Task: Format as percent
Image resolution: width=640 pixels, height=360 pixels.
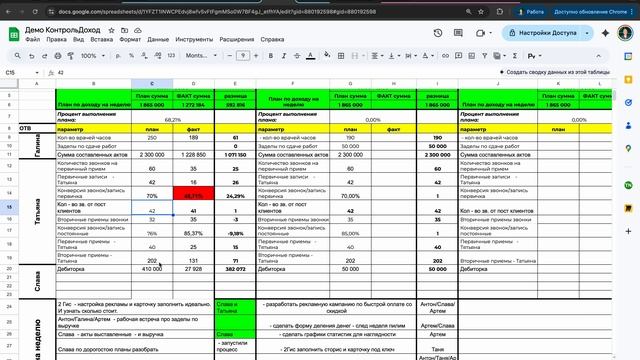Action: (x=131, y=56)
